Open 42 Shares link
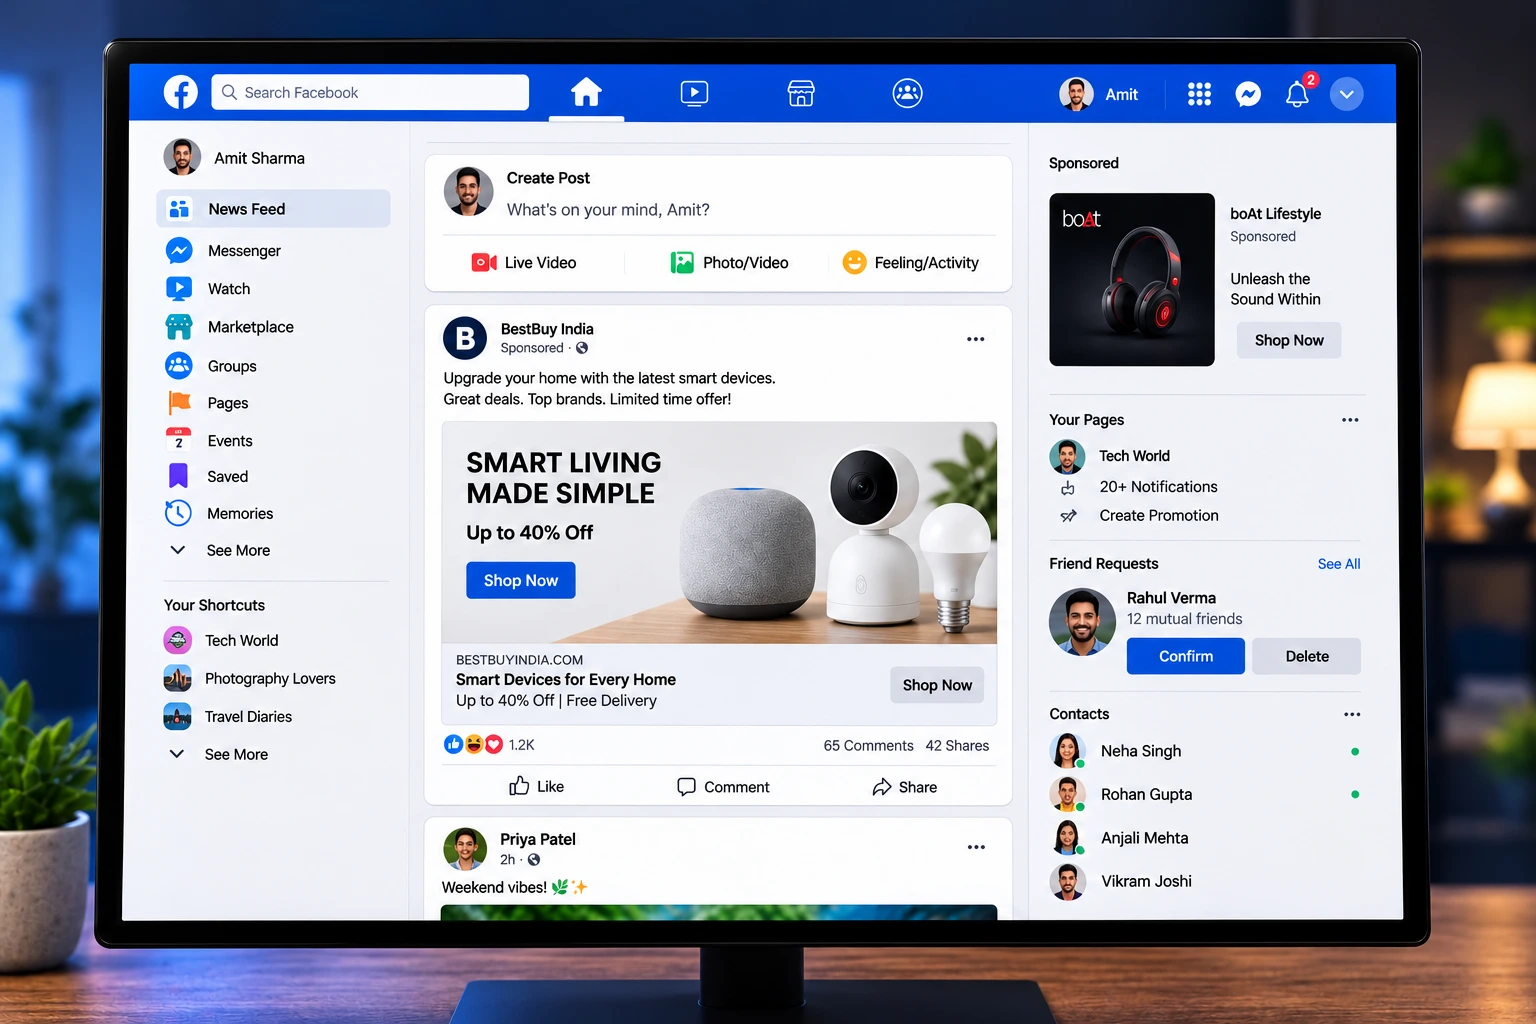1536x1024 pixels. pyautogui.click(x=957, y=745)
